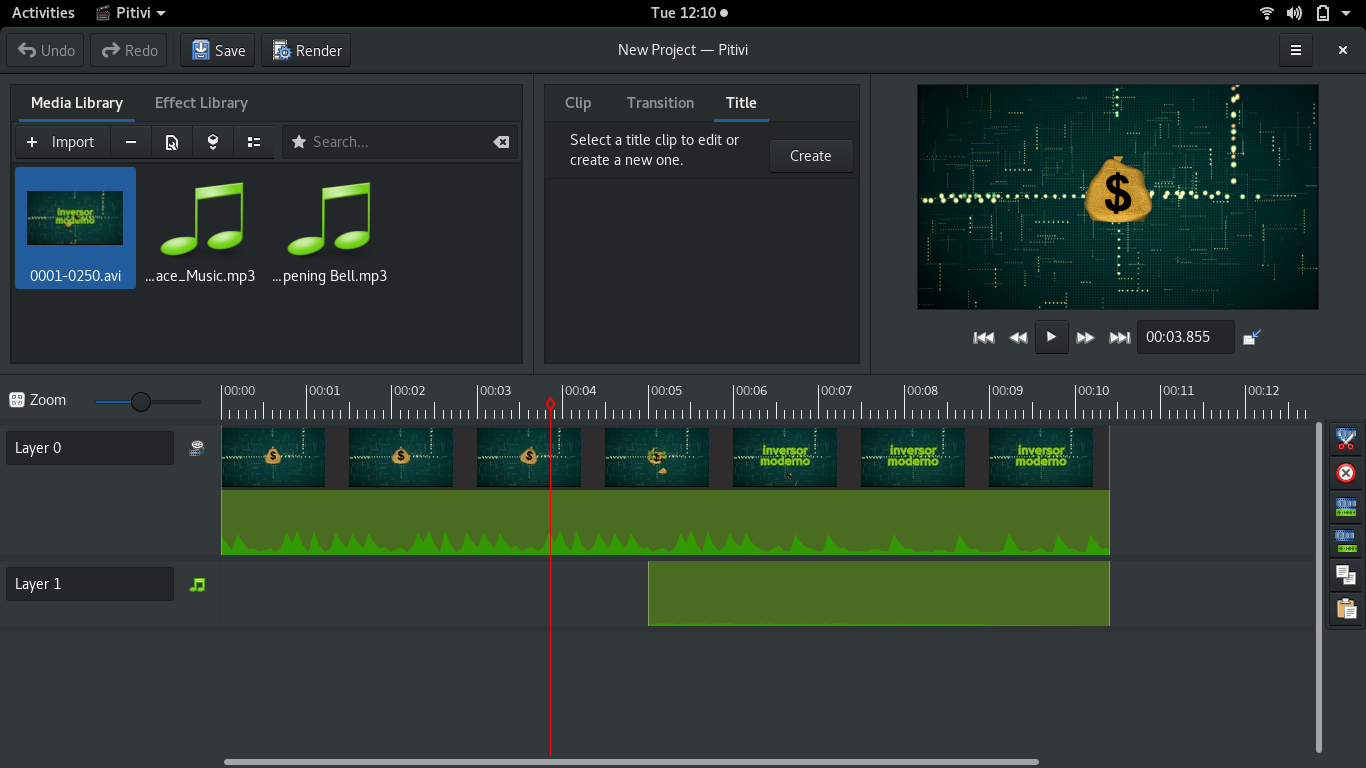Zoom-fit the timeline icon
The image size is (1366, 768).
pos(16,400)
